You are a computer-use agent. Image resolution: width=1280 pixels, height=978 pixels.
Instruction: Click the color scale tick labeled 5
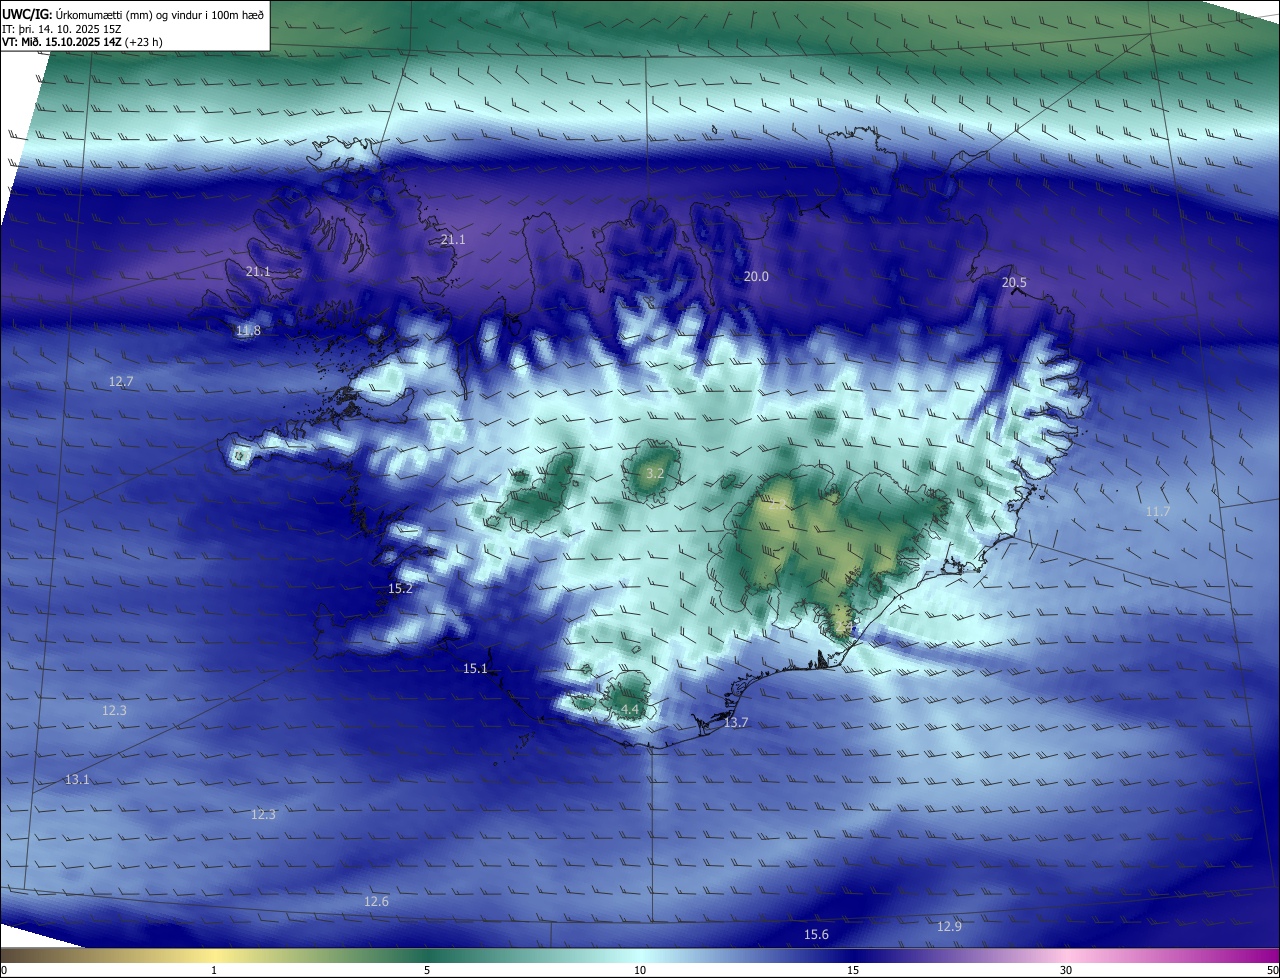427,970
